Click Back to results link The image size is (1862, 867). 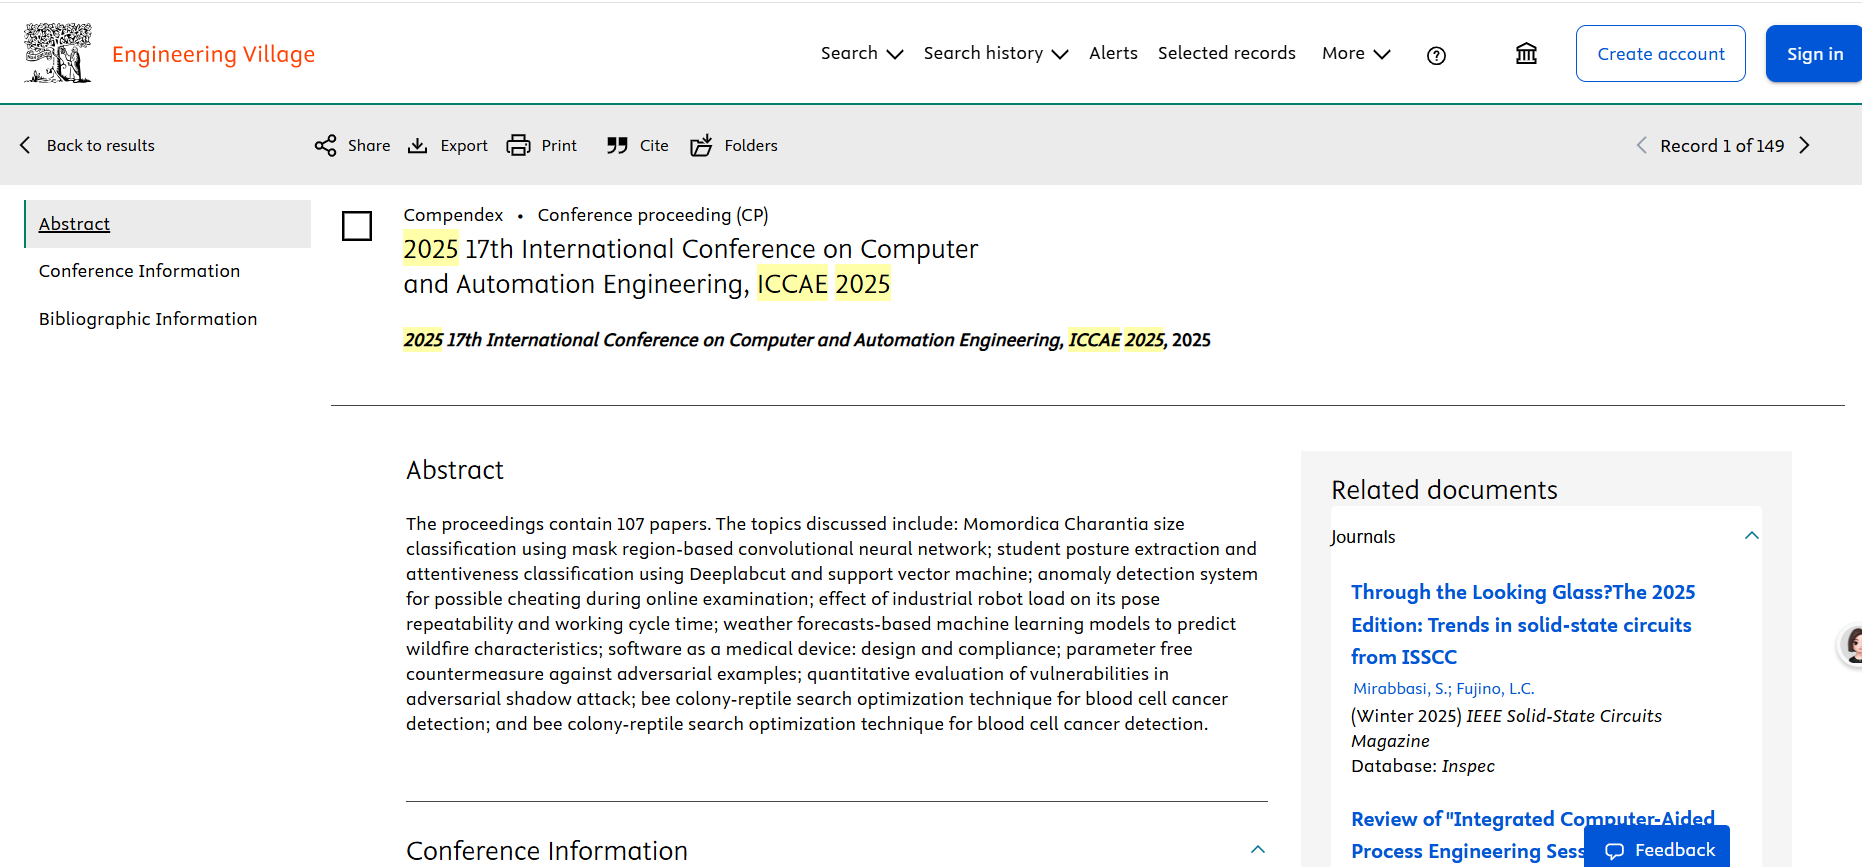[x=101, y=146]
